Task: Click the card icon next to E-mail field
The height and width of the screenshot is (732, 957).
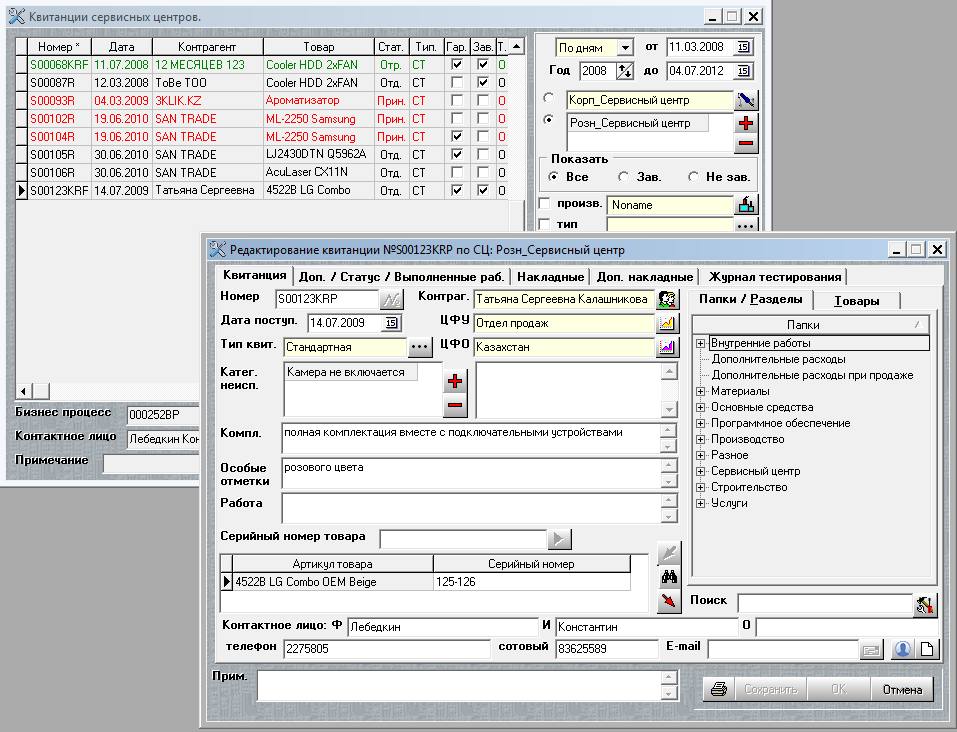Action: pyautogui.click(x=871, y=650)
